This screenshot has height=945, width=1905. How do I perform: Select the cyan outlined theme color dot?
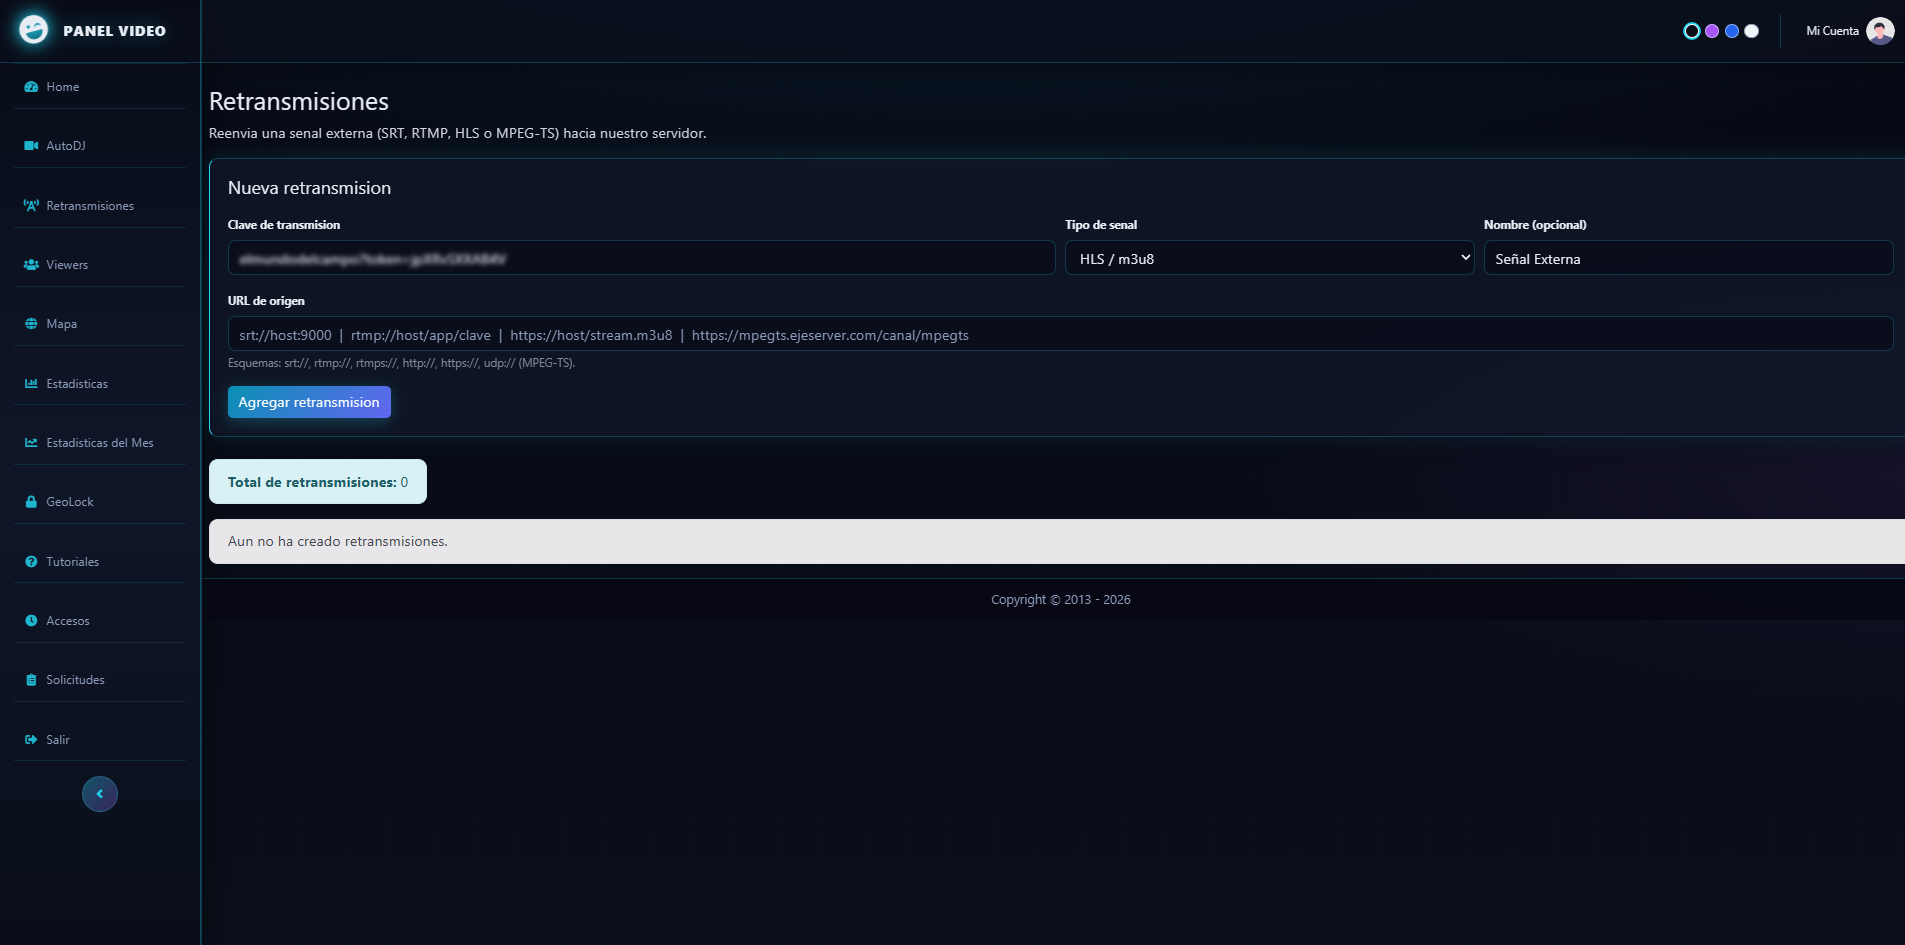point(1691,31)
